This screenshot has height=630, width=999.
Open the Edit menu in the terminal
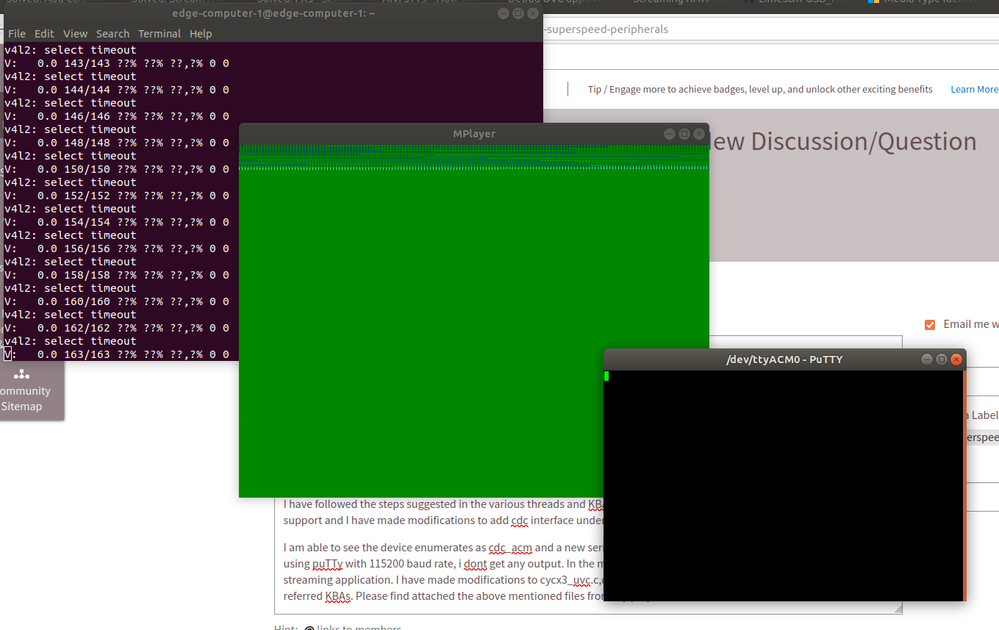pyautogui.click(x=44, y=34)
